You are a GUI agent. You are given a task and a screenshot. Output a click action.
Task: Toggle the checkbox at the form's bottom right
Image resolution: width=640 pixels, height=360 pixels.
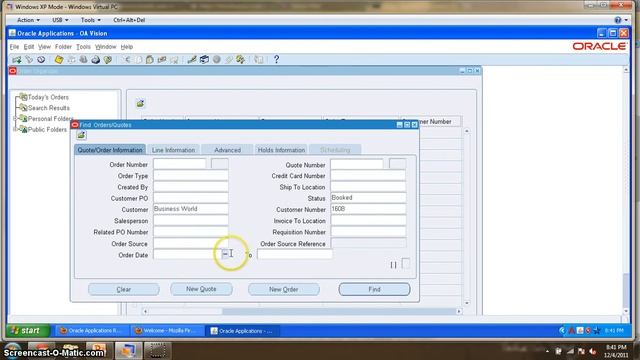click(x=405, y=264)
